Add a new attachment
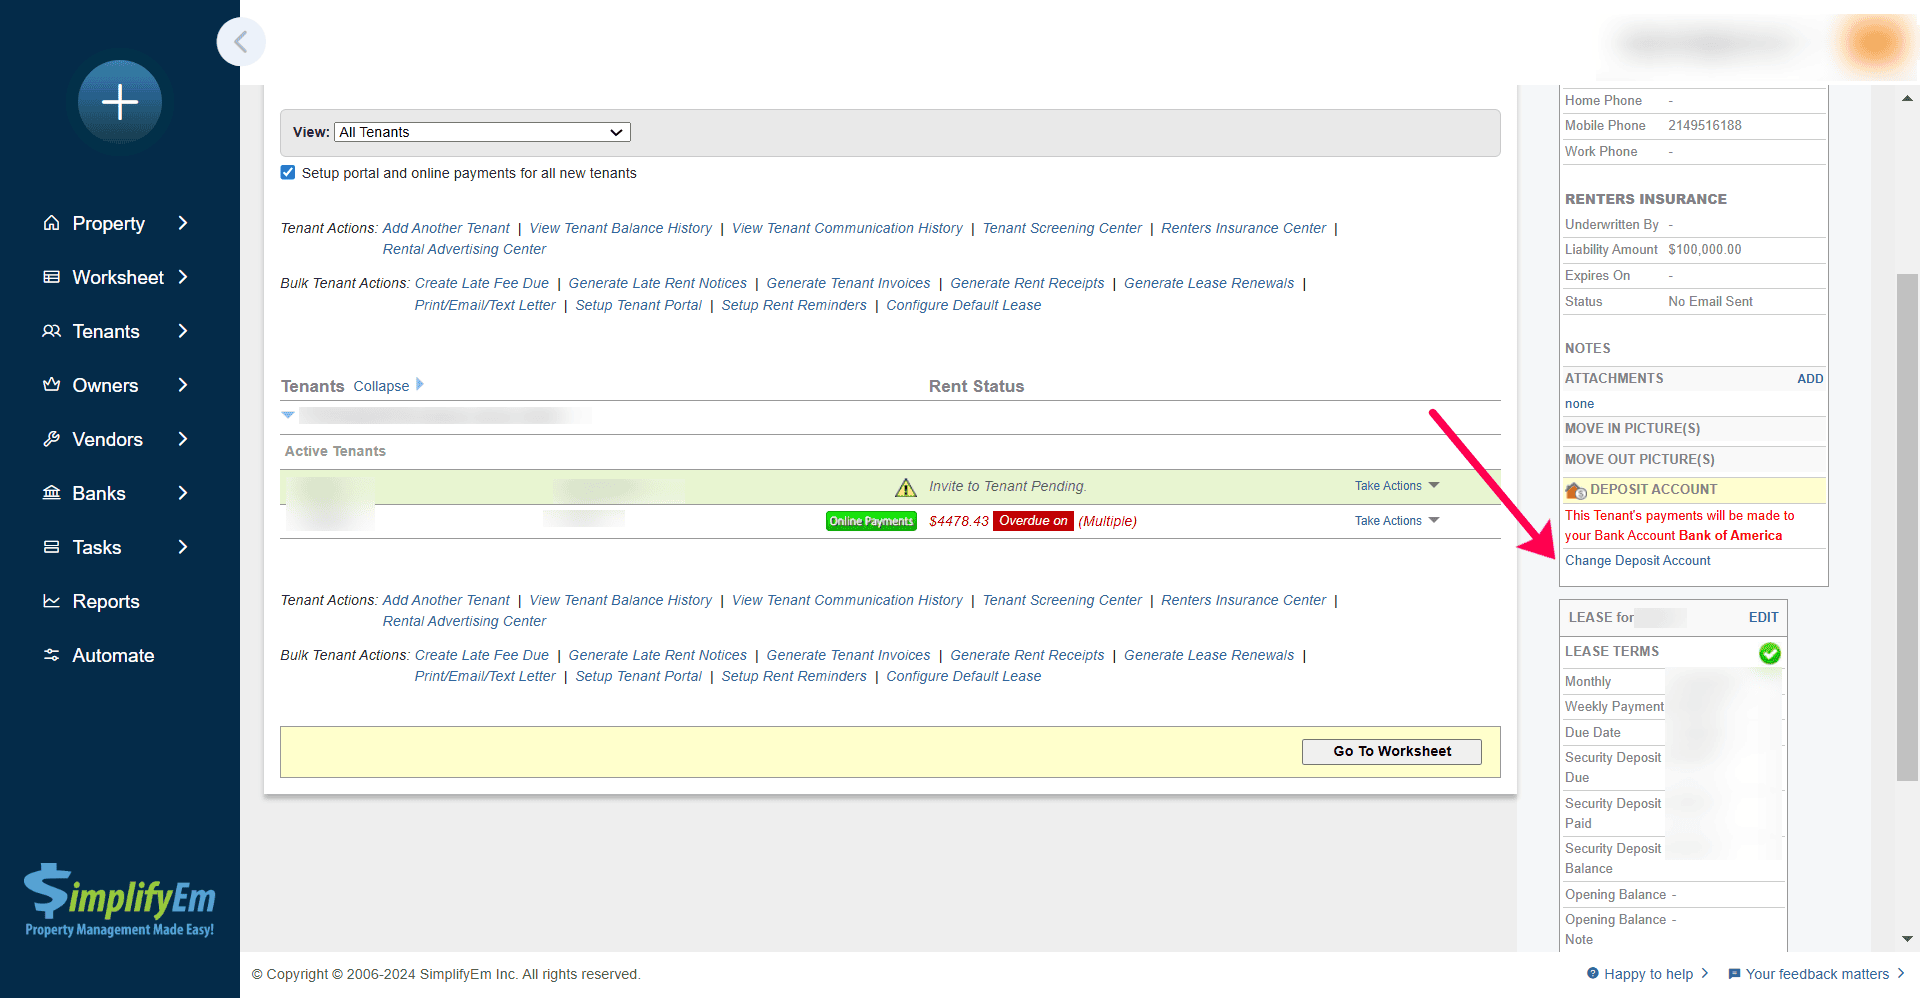 coord(1809,379)
